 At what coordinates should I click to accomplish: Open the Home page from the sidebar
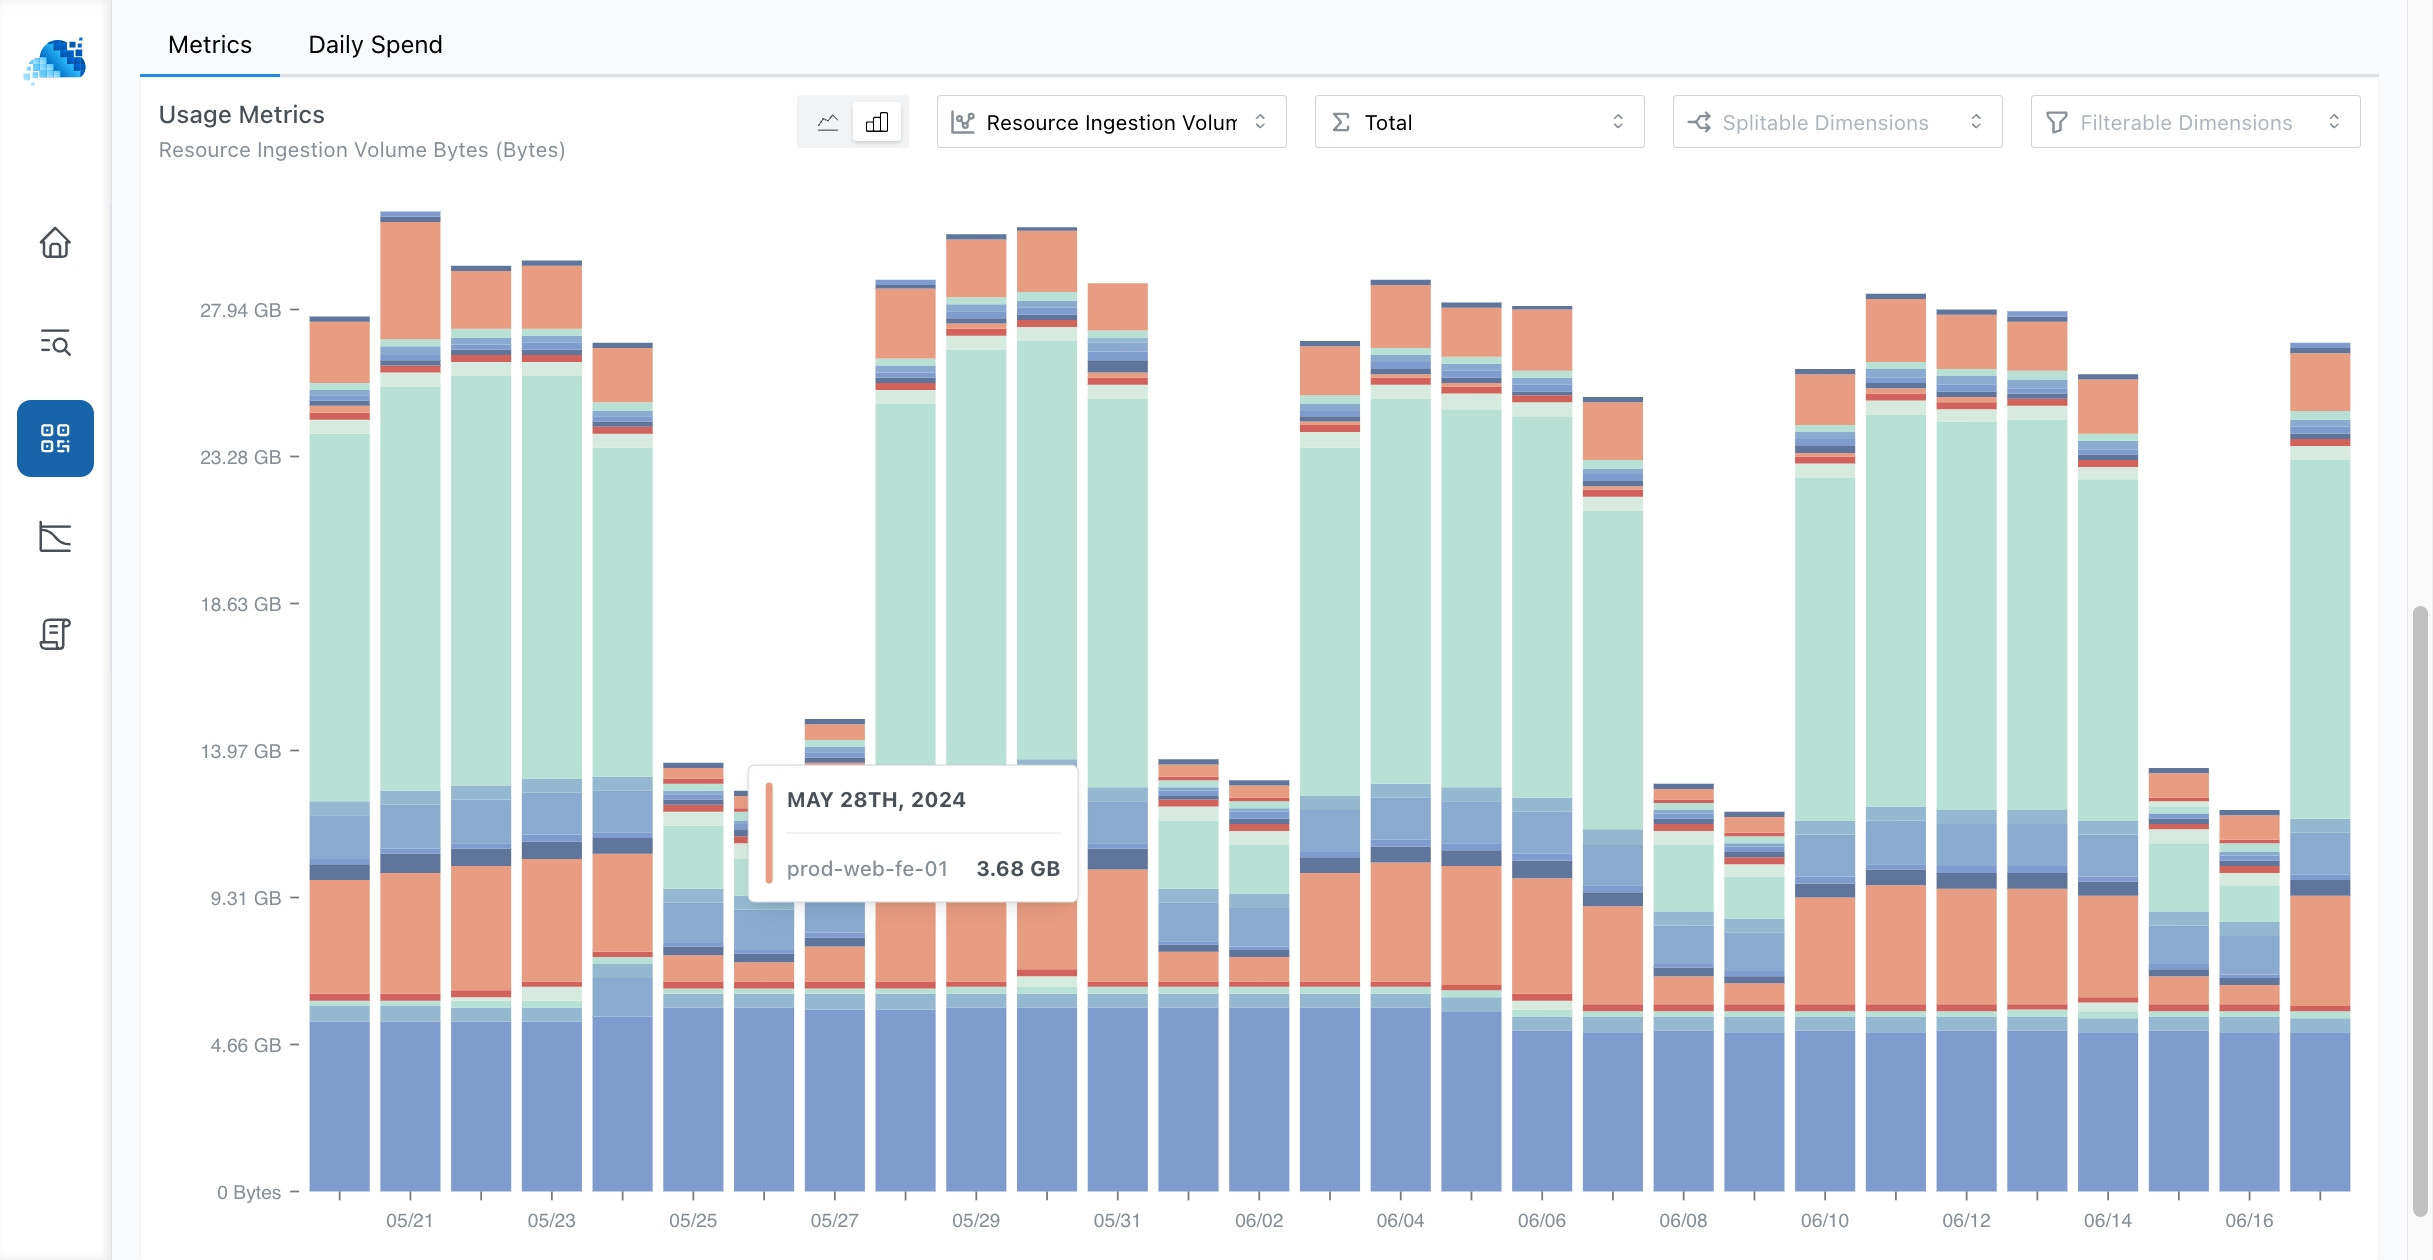[x=55, y=242]
